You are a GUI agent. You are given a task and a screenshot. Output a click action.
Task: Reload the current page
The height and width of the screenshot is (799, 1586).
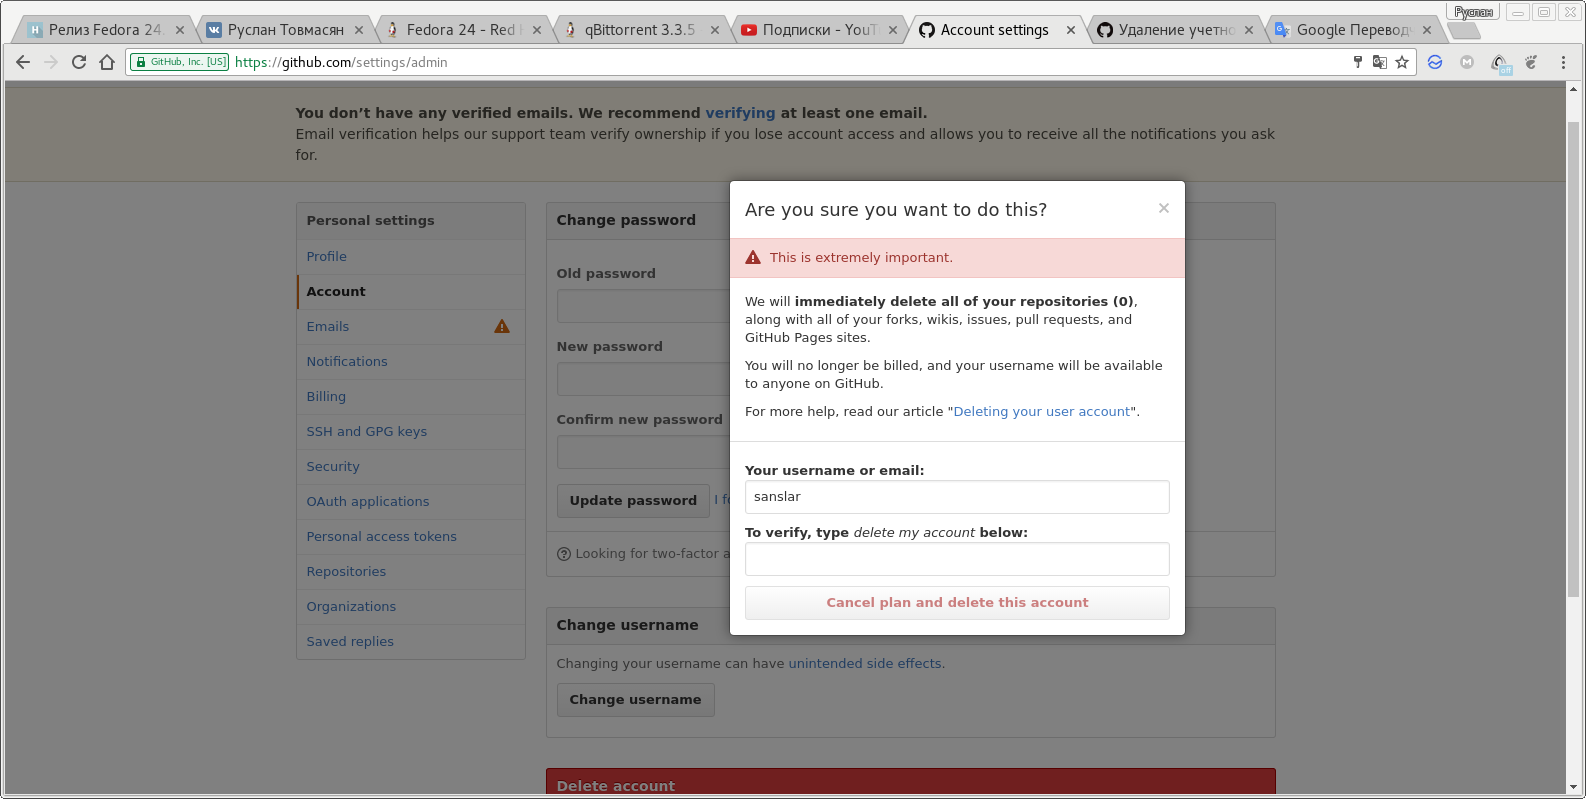coord(79,62)
